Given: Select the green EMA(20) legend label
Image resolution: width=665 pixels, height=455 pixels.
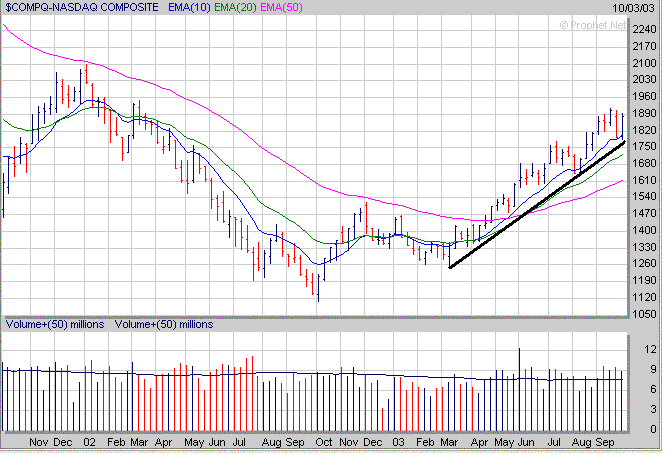Looking at the screenshot, I should [x=235, y=7].
